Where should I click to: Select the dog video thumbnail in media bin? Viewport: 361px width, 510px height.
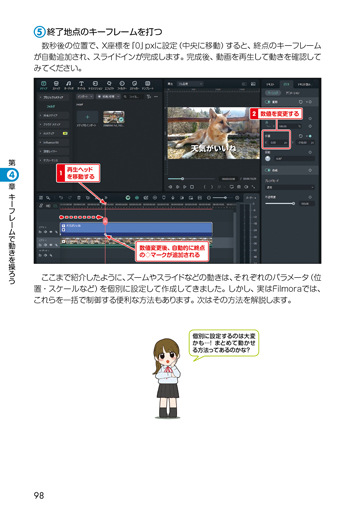coord(114,117)
